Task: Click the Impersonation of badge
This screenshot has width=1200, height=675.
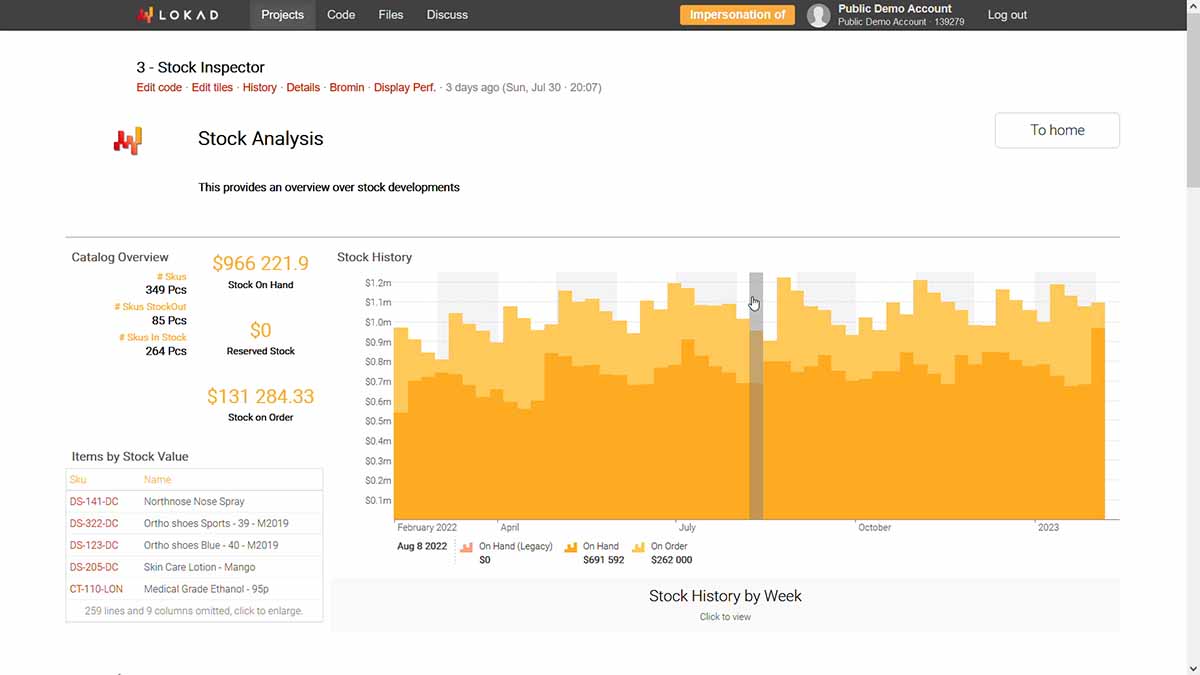Action: click(x=737, y=15)
